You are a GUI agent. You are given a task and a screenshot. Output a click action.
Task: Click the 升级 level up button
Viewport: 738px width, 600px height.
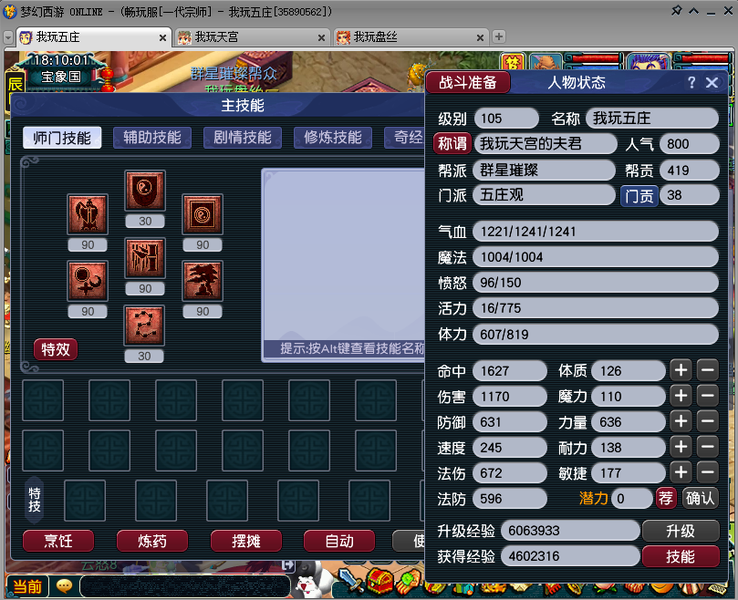tap(680, 531)
